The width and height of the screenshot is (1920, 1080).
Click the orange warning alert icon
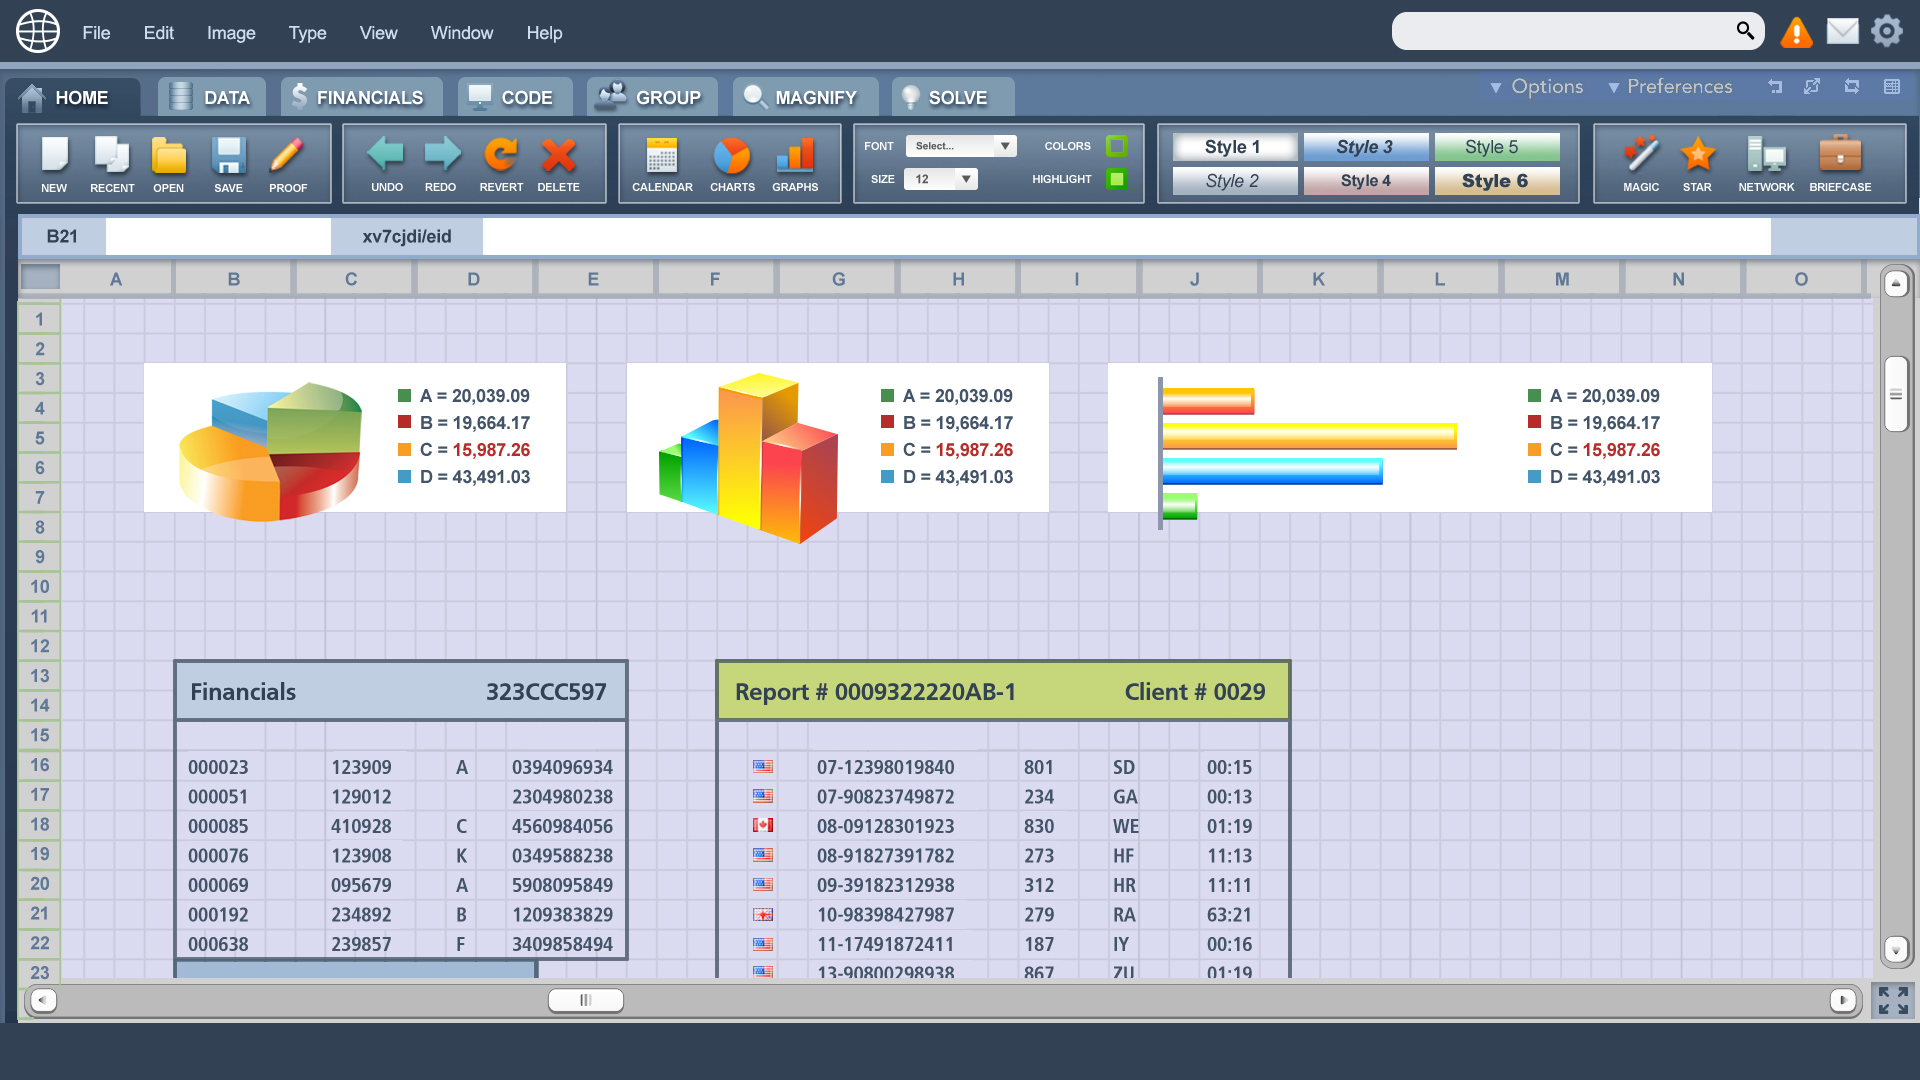[x=1796, y=32]
